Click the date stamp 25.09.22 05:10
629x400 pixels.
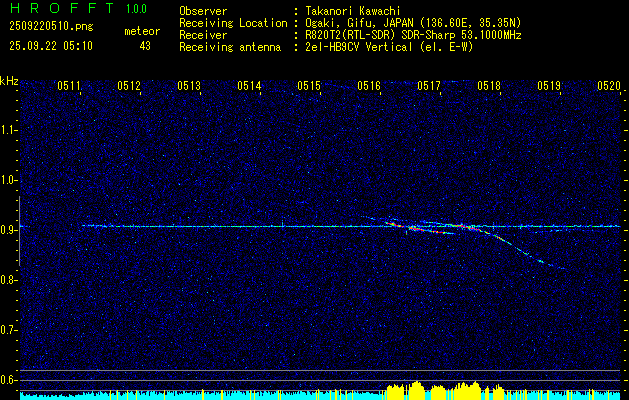click(x=51, y=46)
